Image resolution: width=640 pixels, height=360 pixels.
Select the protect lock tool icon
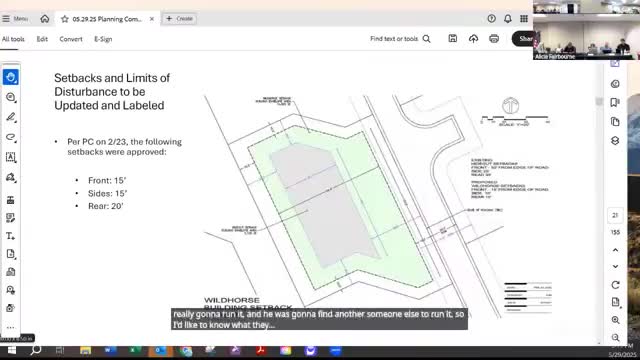tap(11, 308)
